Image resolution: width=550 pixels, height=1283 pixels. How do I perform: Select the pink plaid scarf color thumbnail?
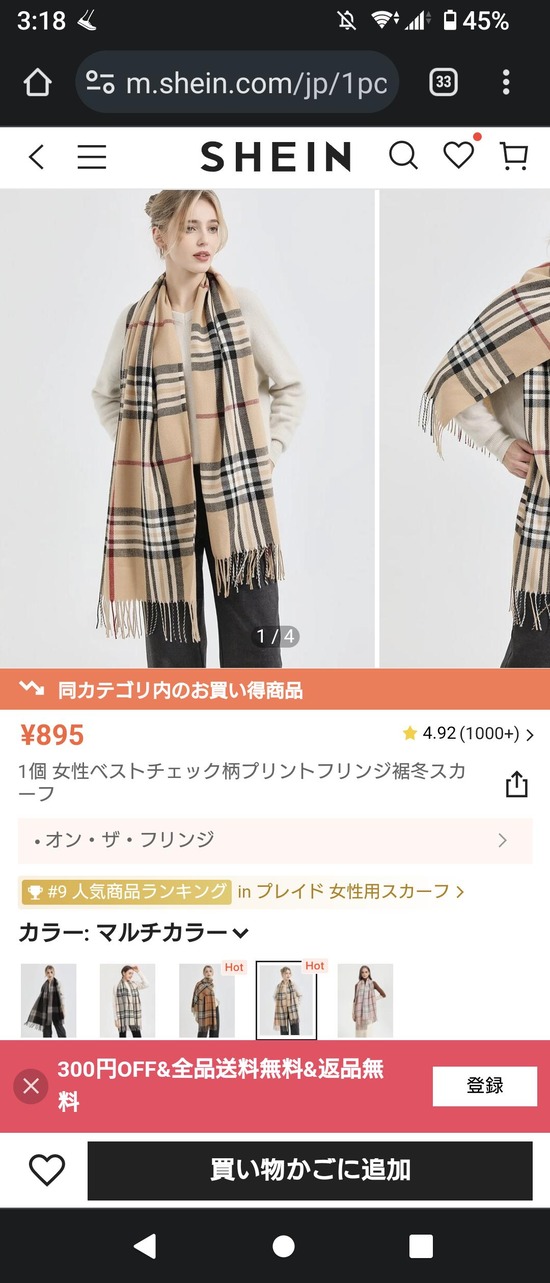pos(365,1000)
